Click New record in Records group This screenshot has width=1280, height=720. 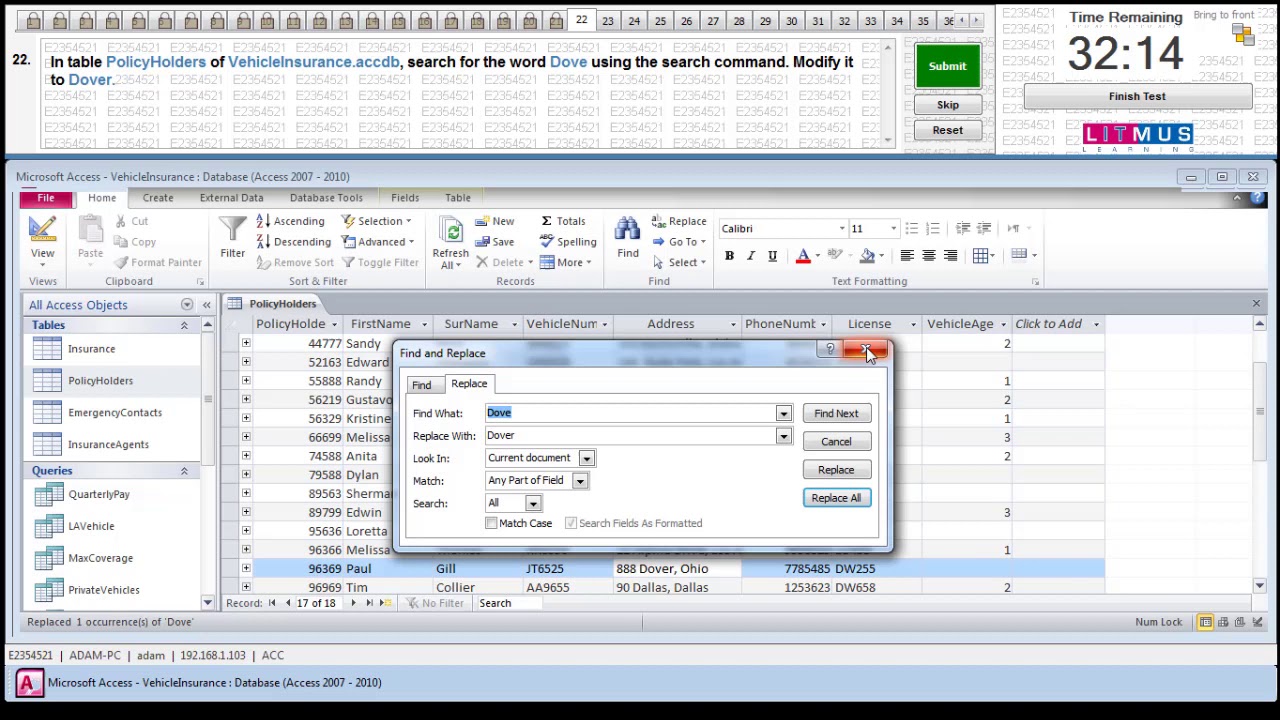(494, 221)
